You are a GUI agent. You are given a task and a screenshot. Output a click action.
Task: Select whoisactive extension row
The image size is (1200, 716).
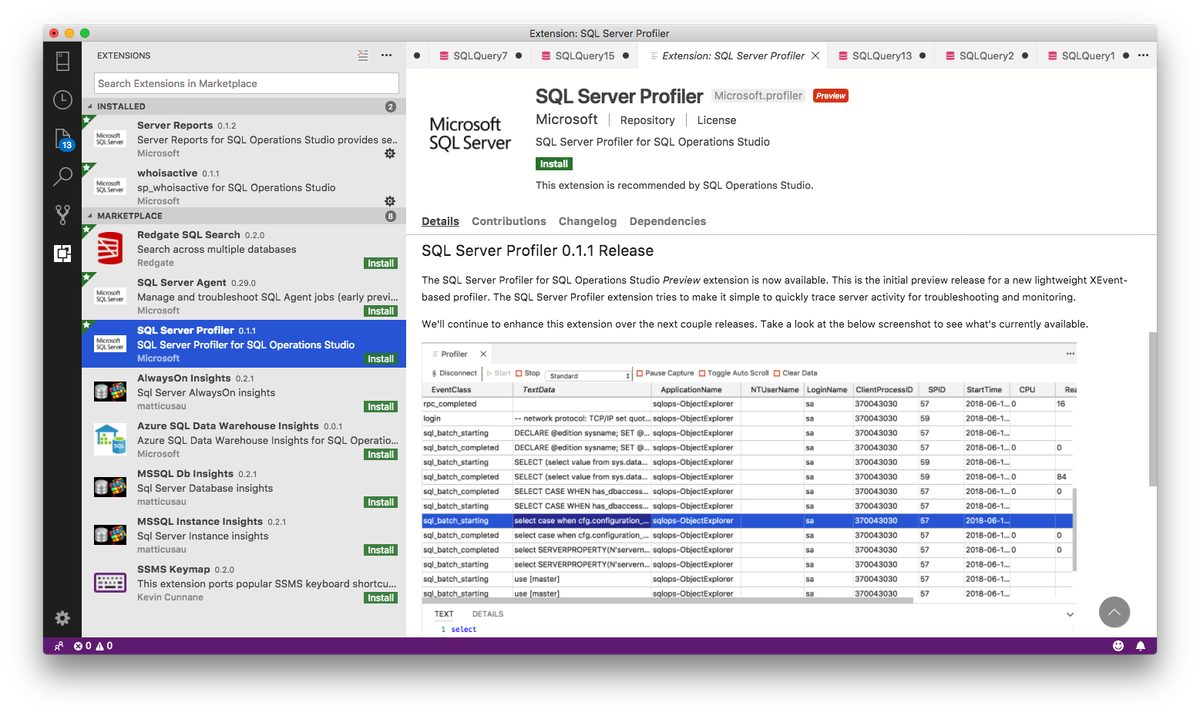click(244, 187)
